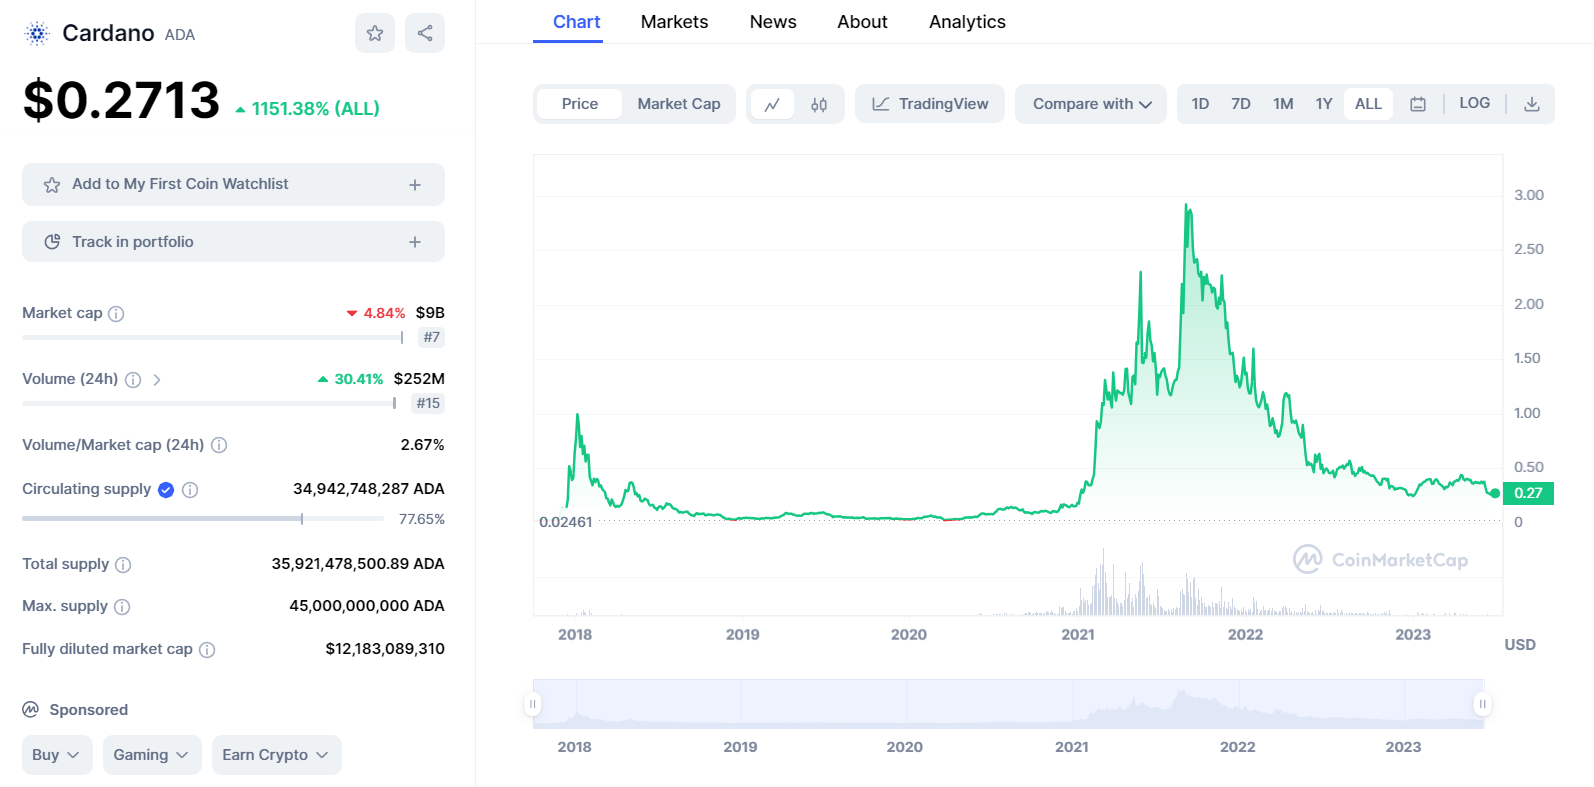Viewport: 1594px width, 787px height.
Task: Expand the Buy dropdown
Action: pyautogui.click(x=57, y=755)
